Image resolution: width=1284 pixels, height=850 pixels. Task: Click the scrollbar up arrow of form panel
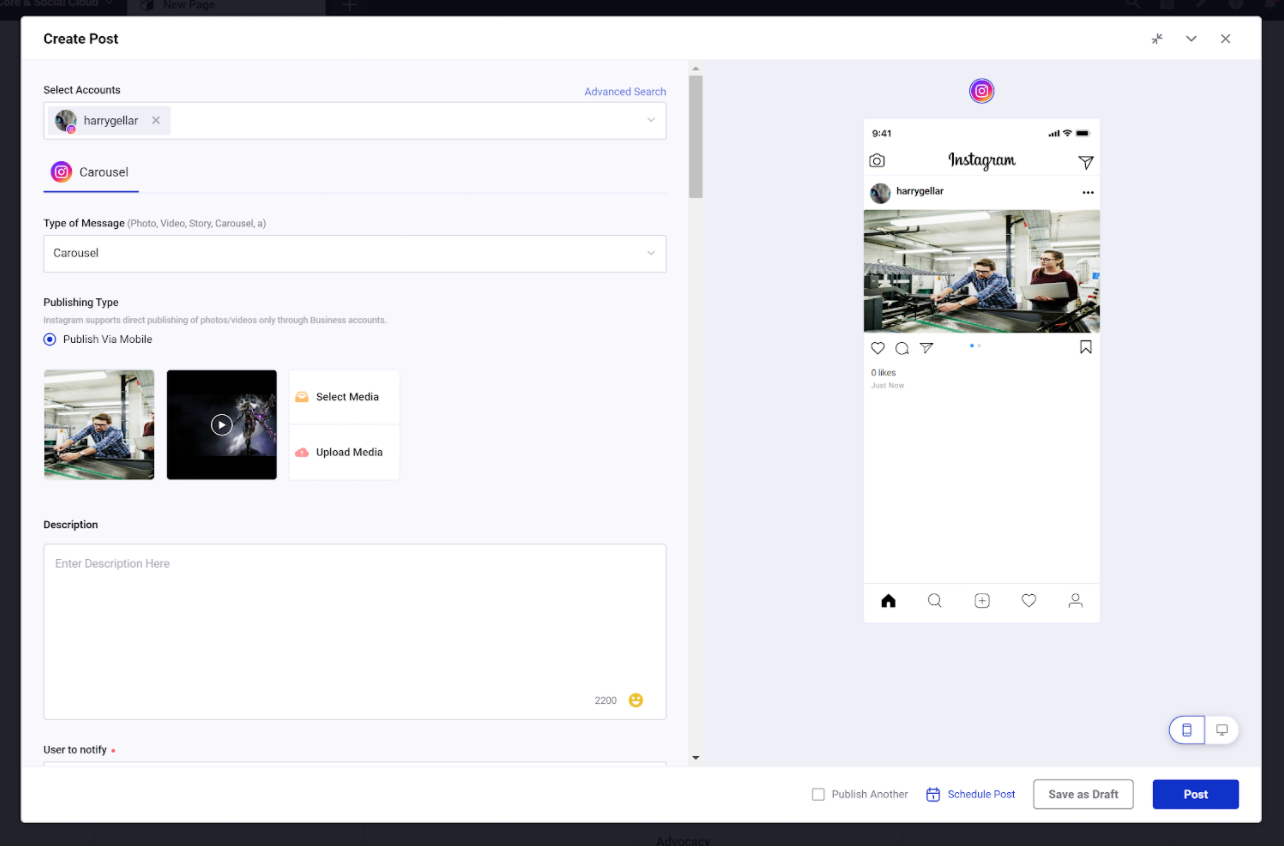[x=696, y=70]
